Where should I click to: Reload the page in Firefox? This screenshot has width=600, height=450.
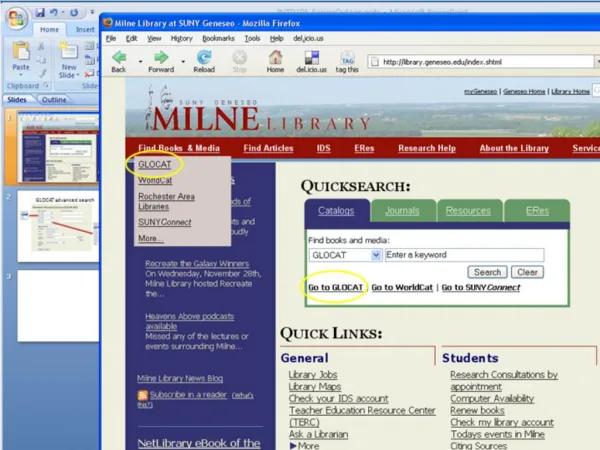pyautogui.click(x=204, y=57)
